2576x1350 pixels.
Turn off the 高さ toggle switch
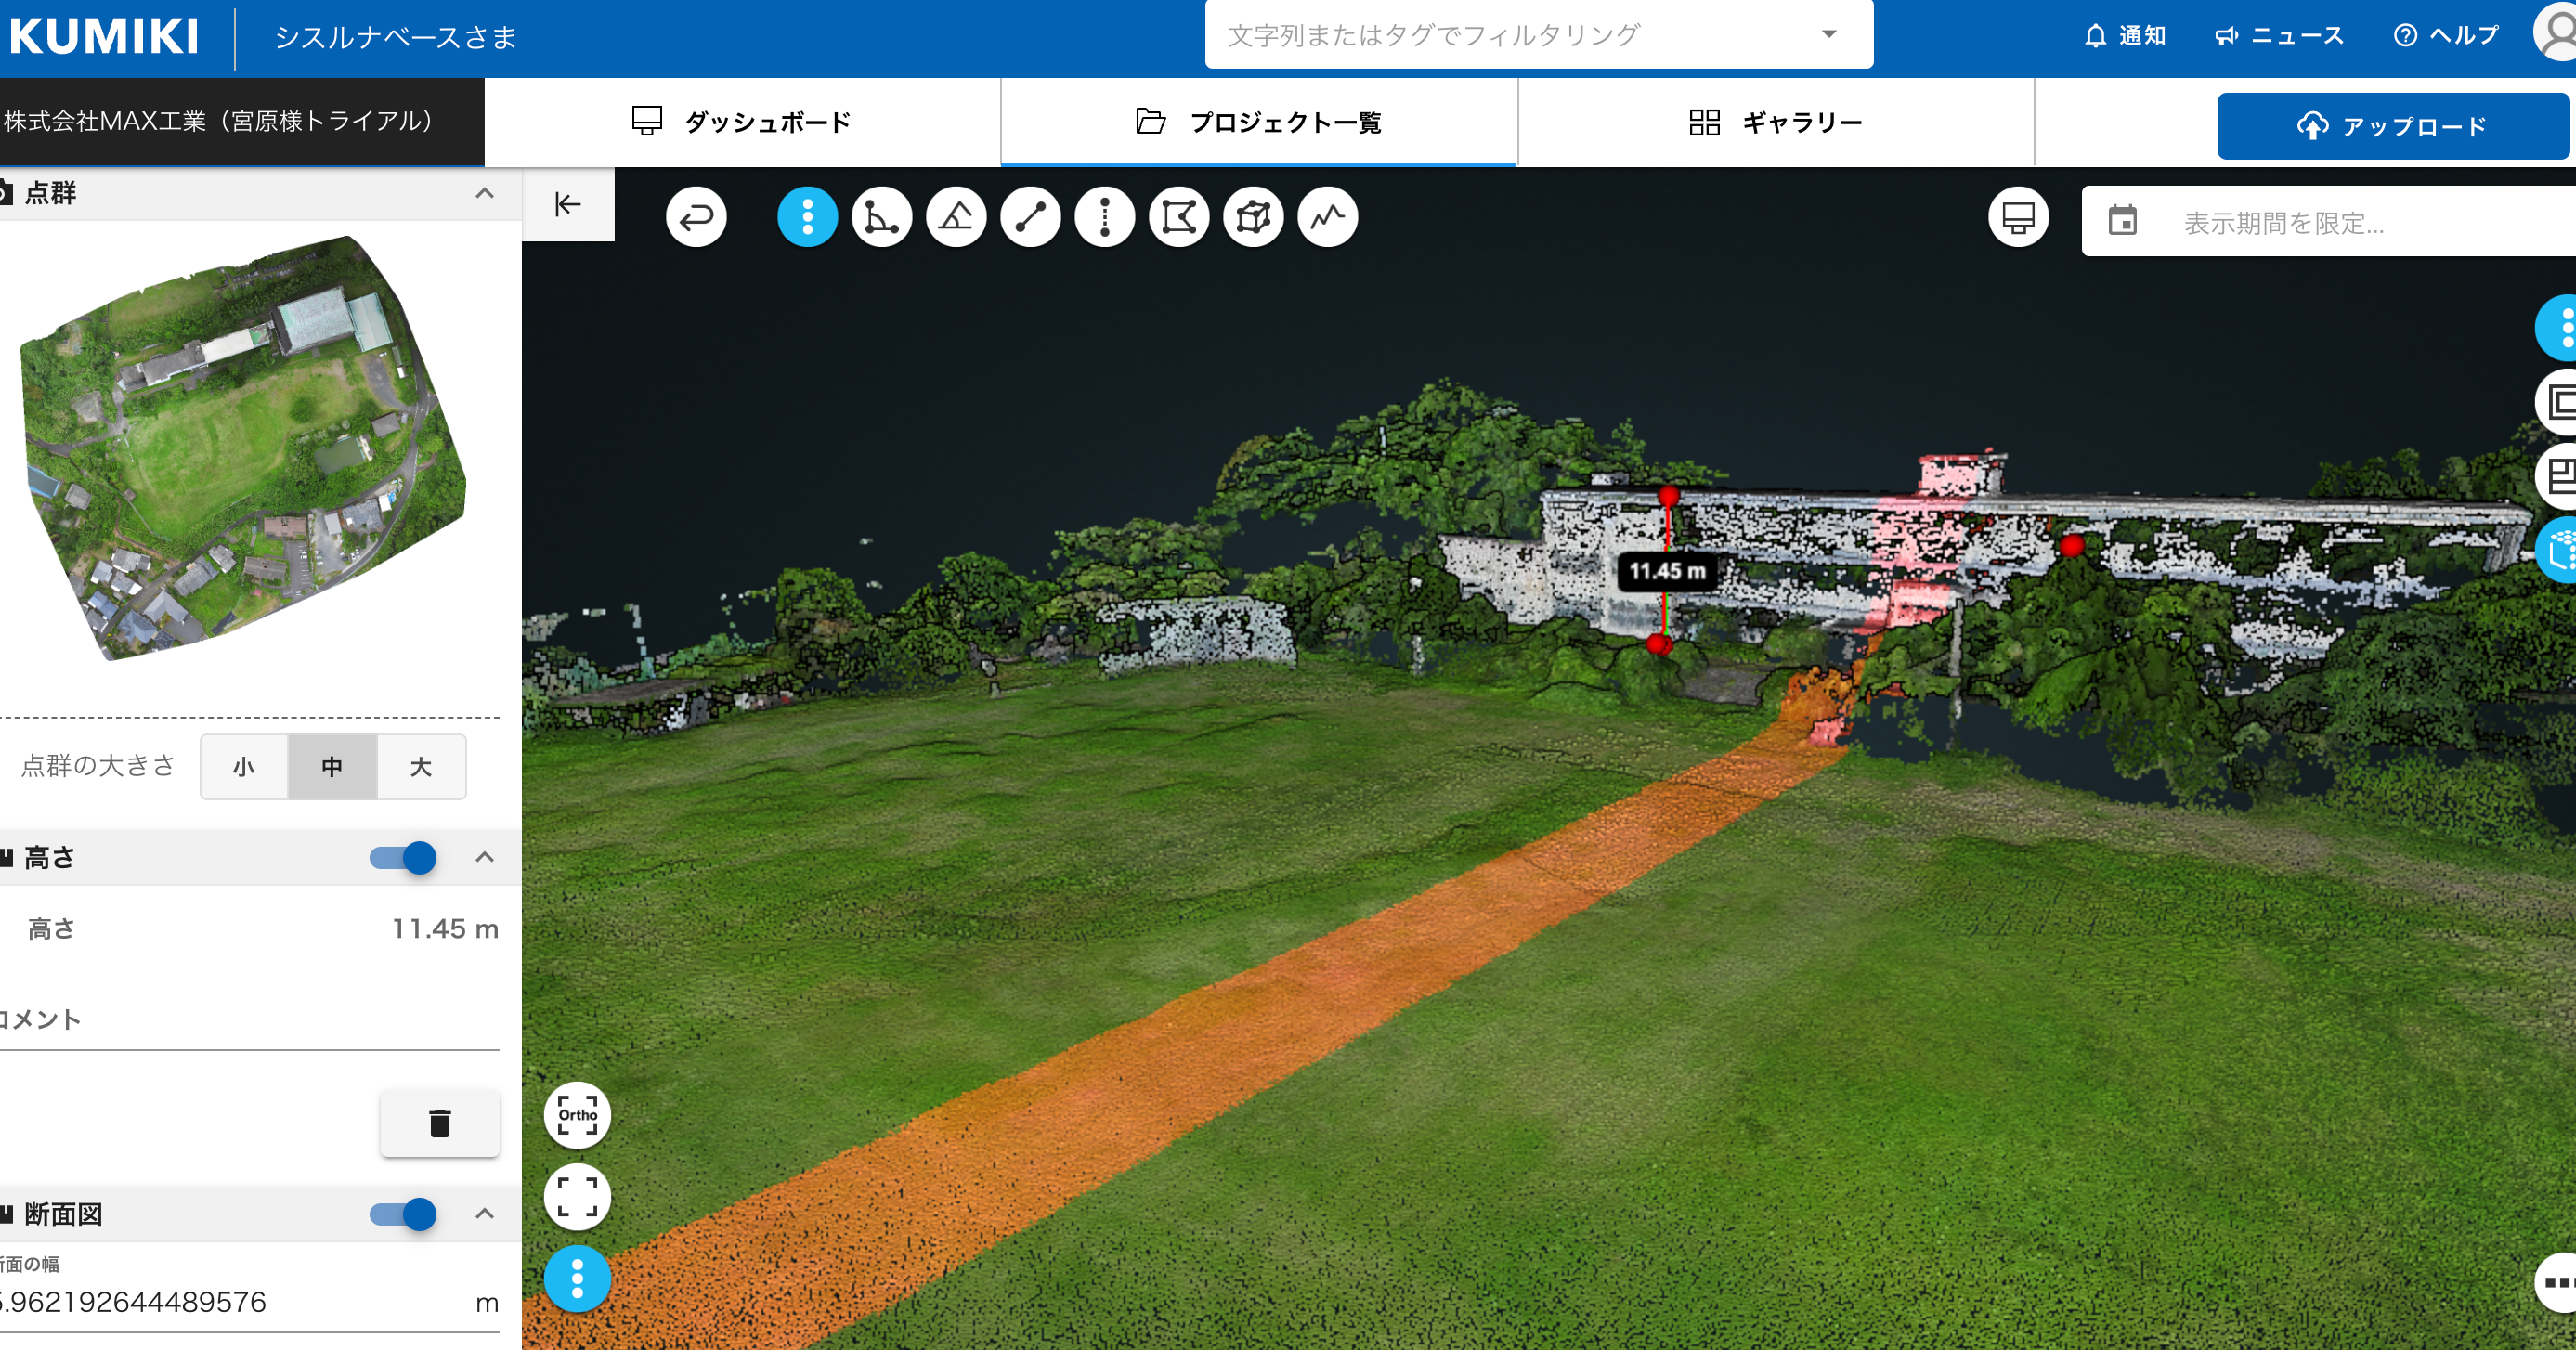[x=404, y=857]
